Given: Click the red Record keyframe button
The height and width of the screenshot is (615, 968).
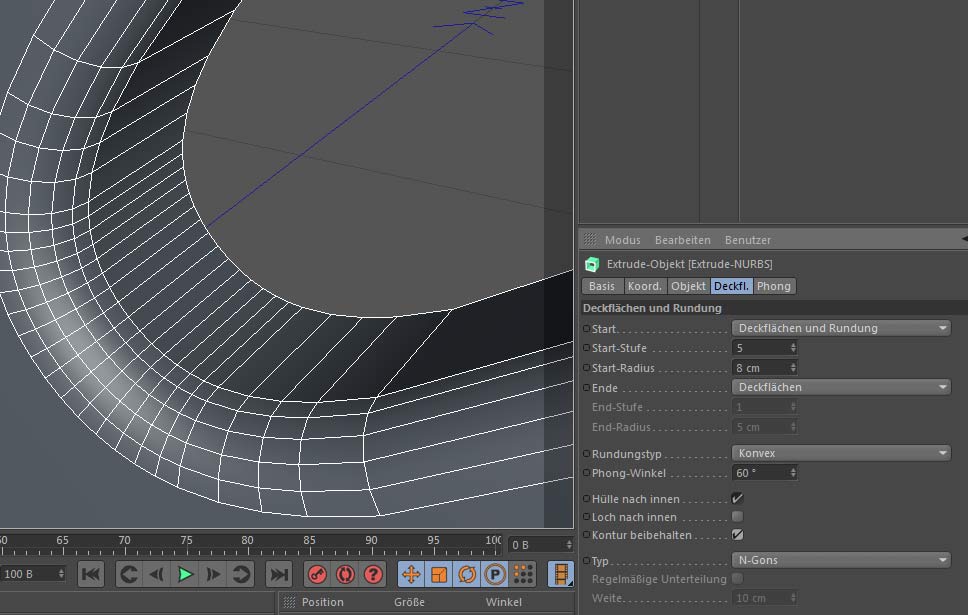Looking at the screenshot, I should (x=316, y=574).
